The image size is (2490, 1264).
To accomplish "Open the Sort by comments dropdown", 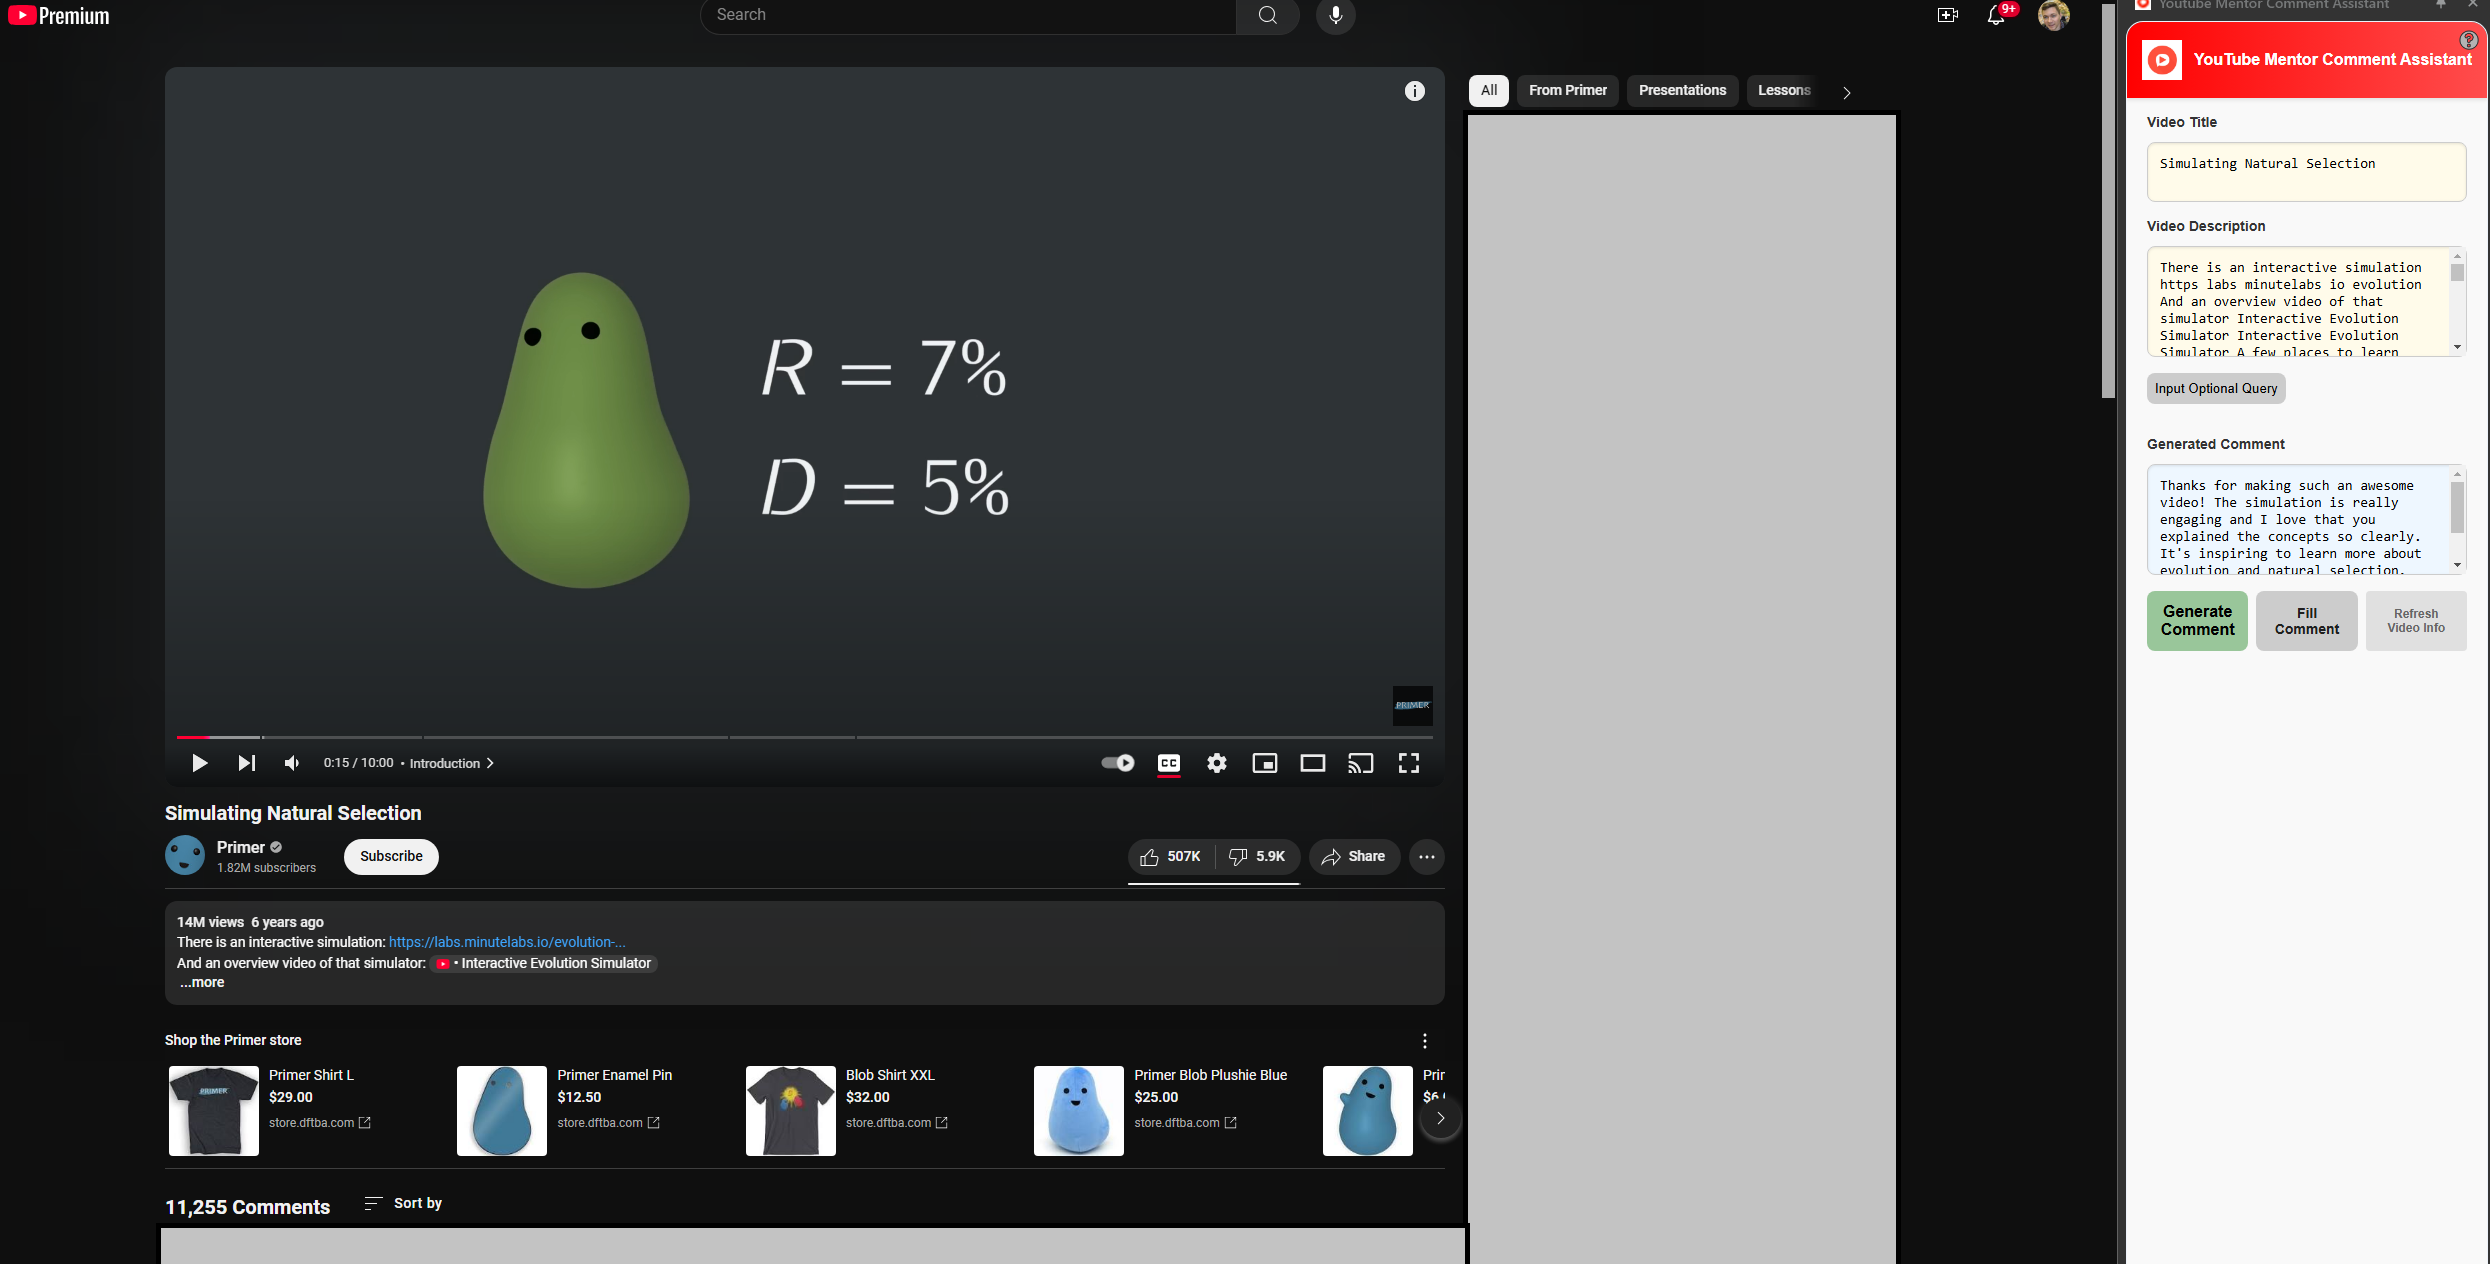I will pyautogui.click(x=404, y=1203).
